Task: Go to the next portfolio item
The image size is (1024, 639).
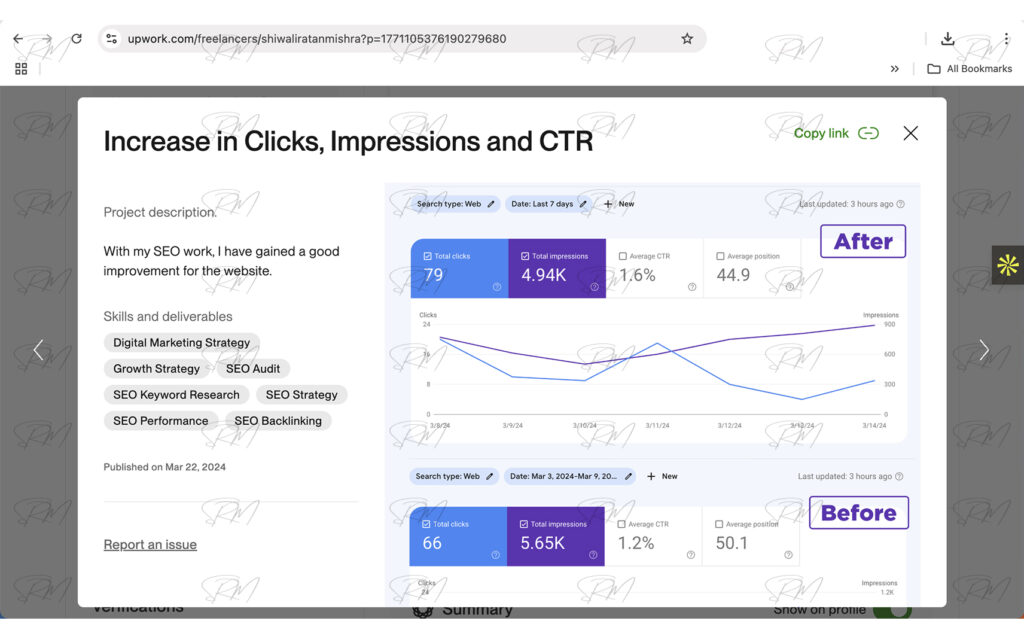Action: [984, 350]
